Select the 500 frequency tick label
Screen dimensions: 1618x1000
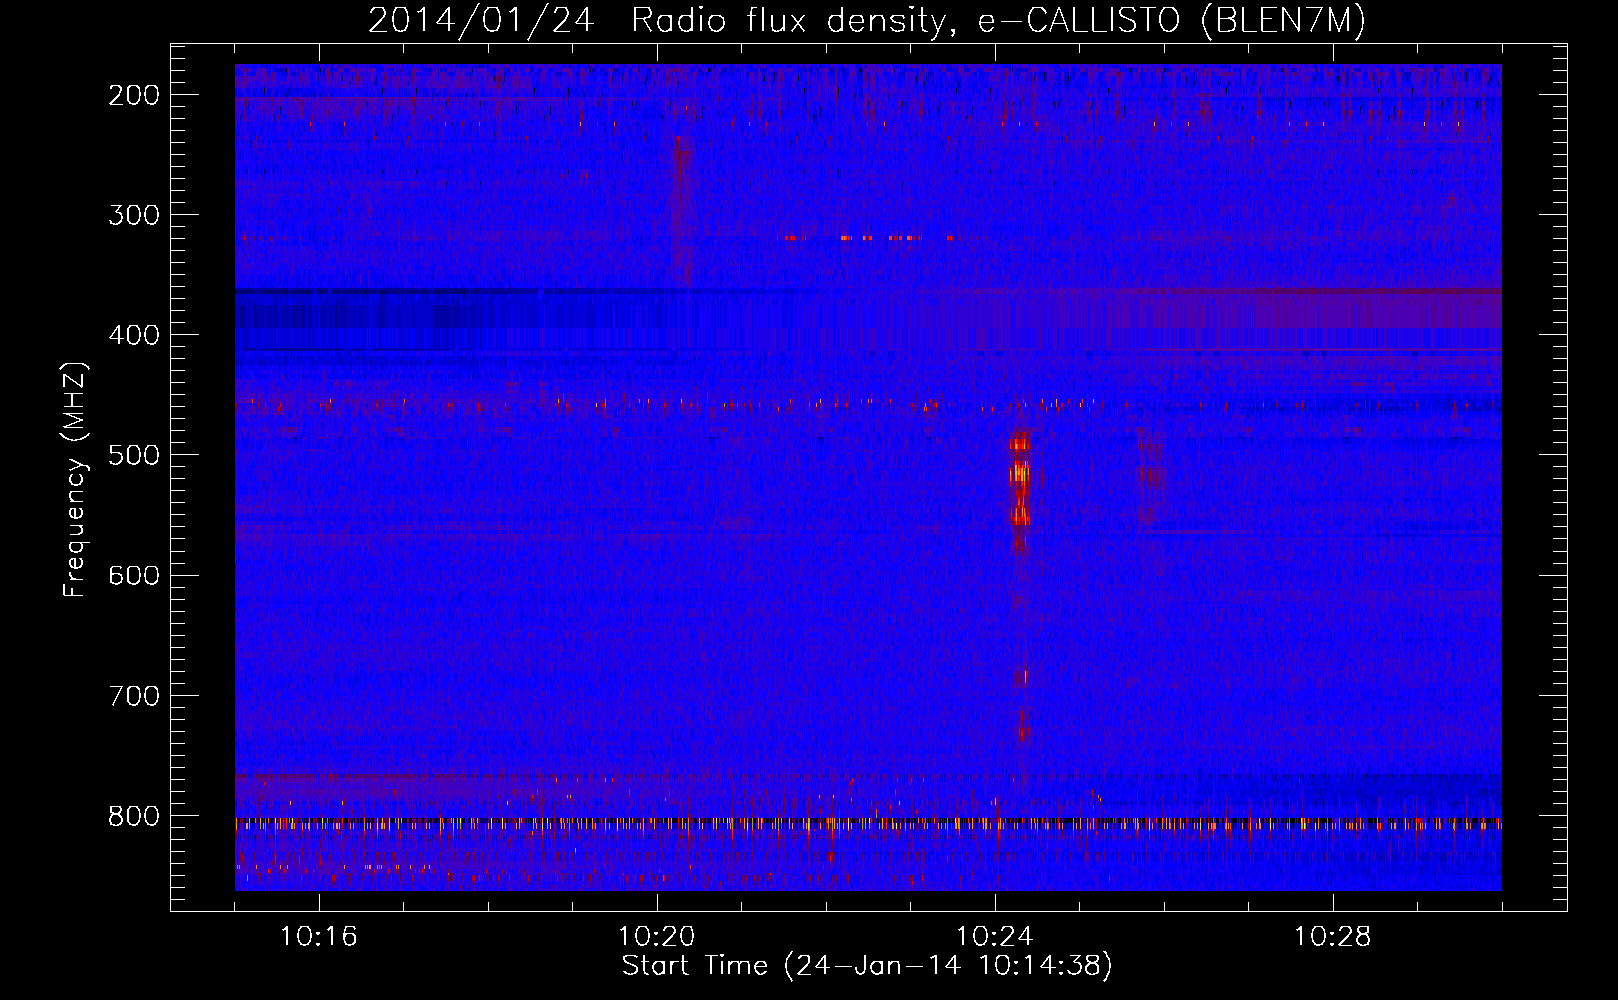click(x=134, y=455)
